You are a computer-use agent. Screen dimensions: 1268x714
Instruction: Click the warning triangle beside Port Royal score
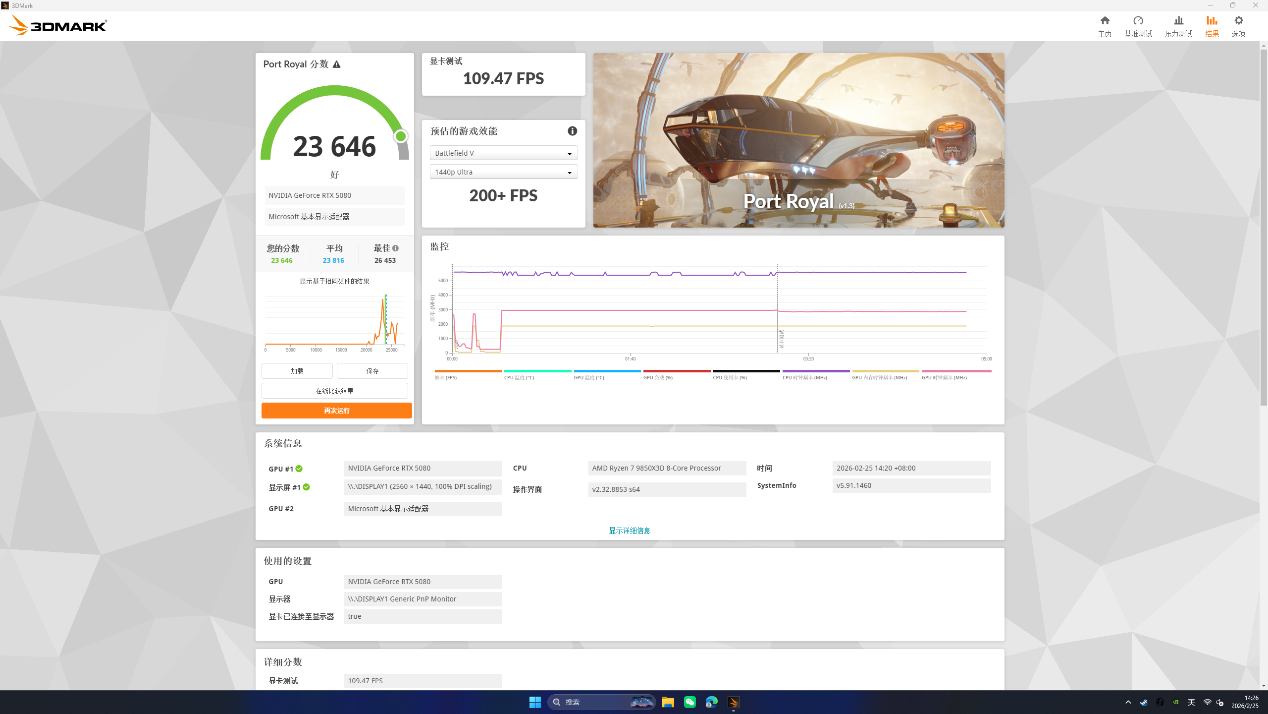click(336, 64)
